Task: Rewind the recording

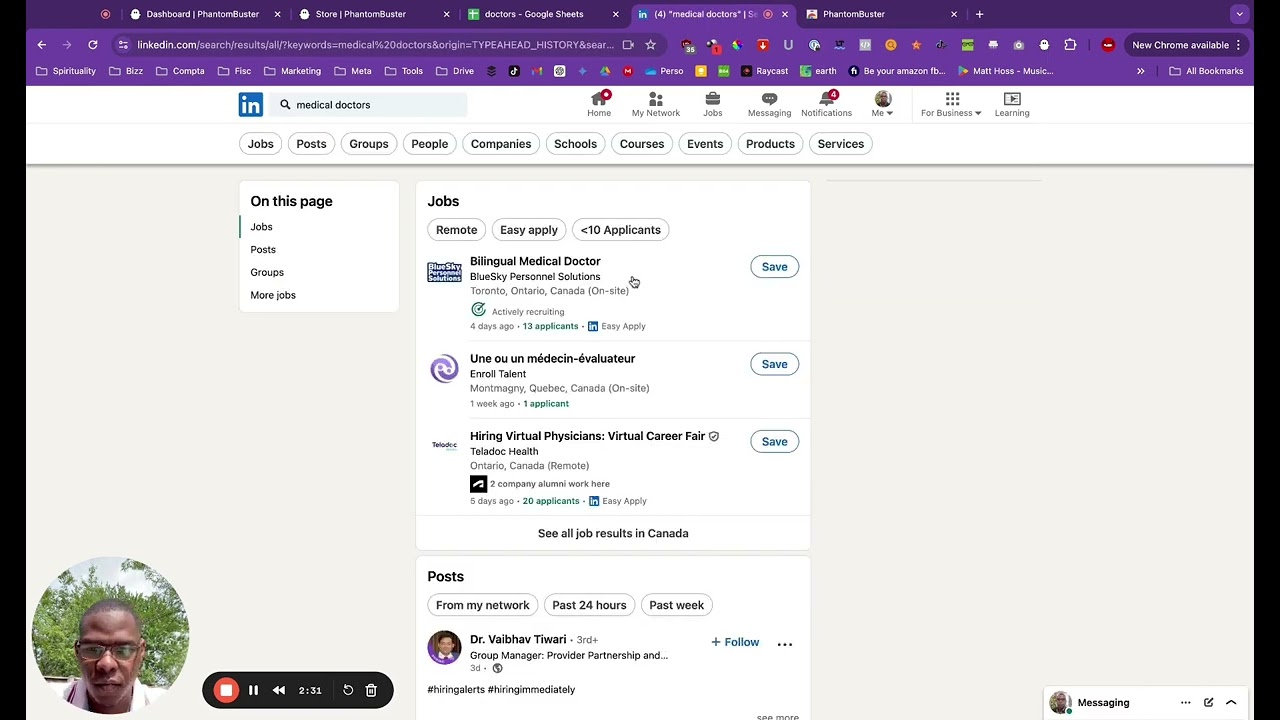Action: click(279, 690)
